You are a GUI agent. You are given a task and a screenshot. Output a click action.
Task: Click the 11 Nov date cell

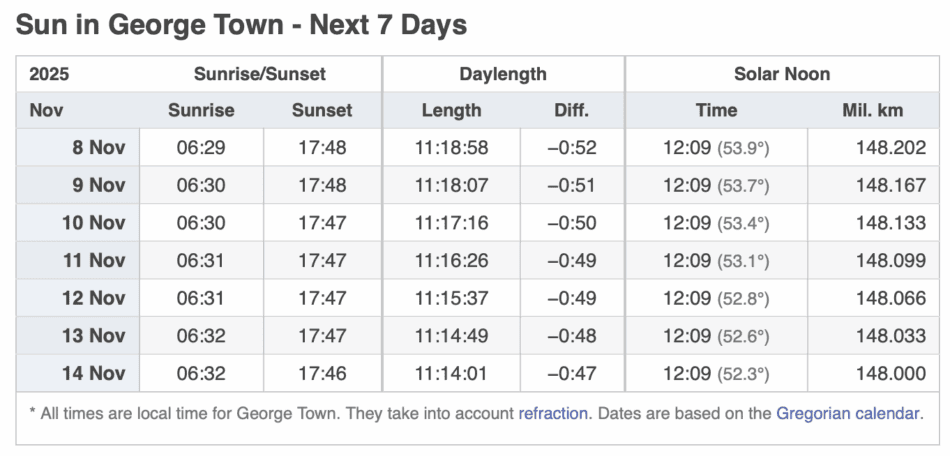click(94, 261)
